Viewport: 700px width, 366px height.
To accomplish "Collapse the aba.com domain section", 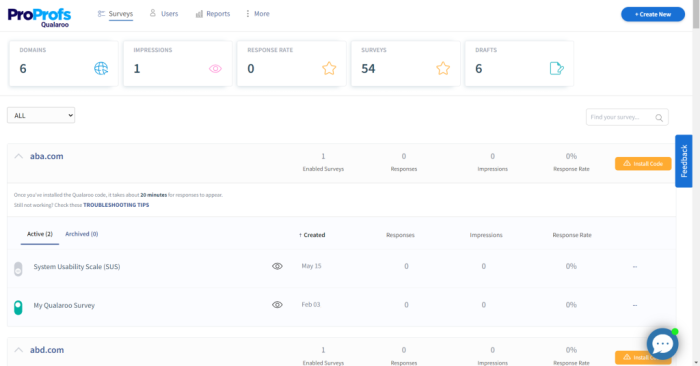I will (18, 156).
